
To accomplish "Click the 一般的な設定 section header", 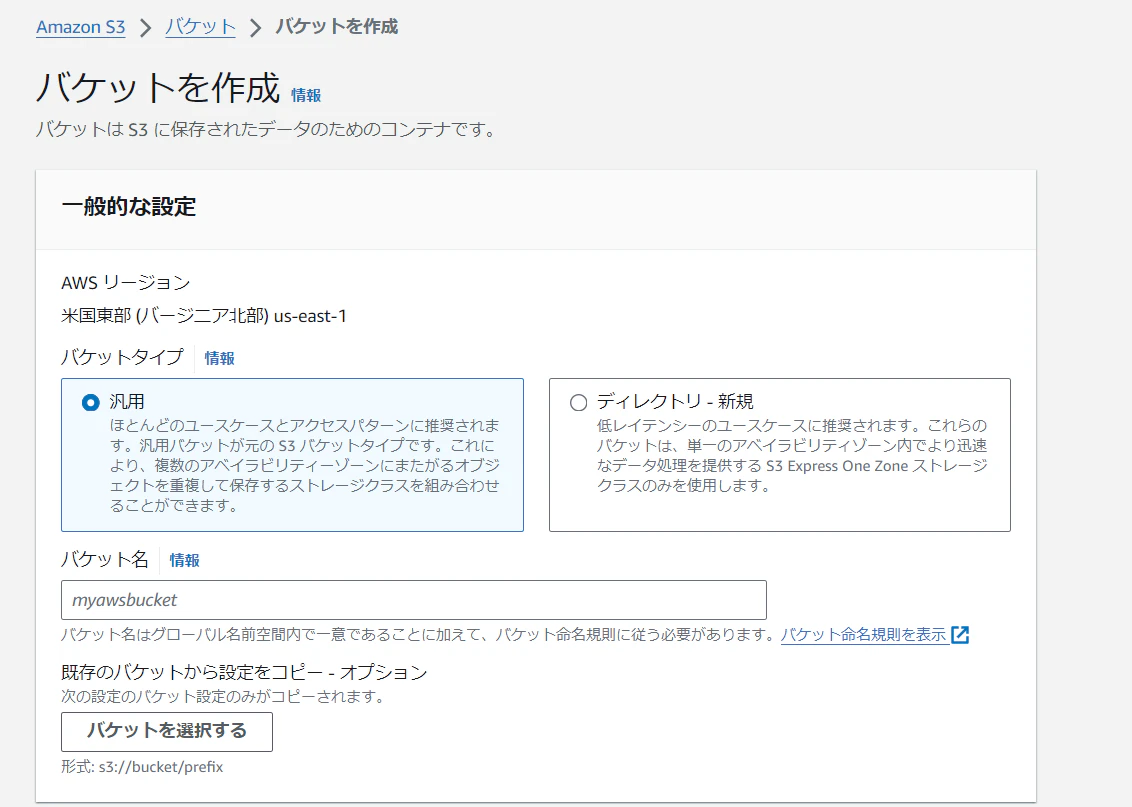I will [129, 206].
